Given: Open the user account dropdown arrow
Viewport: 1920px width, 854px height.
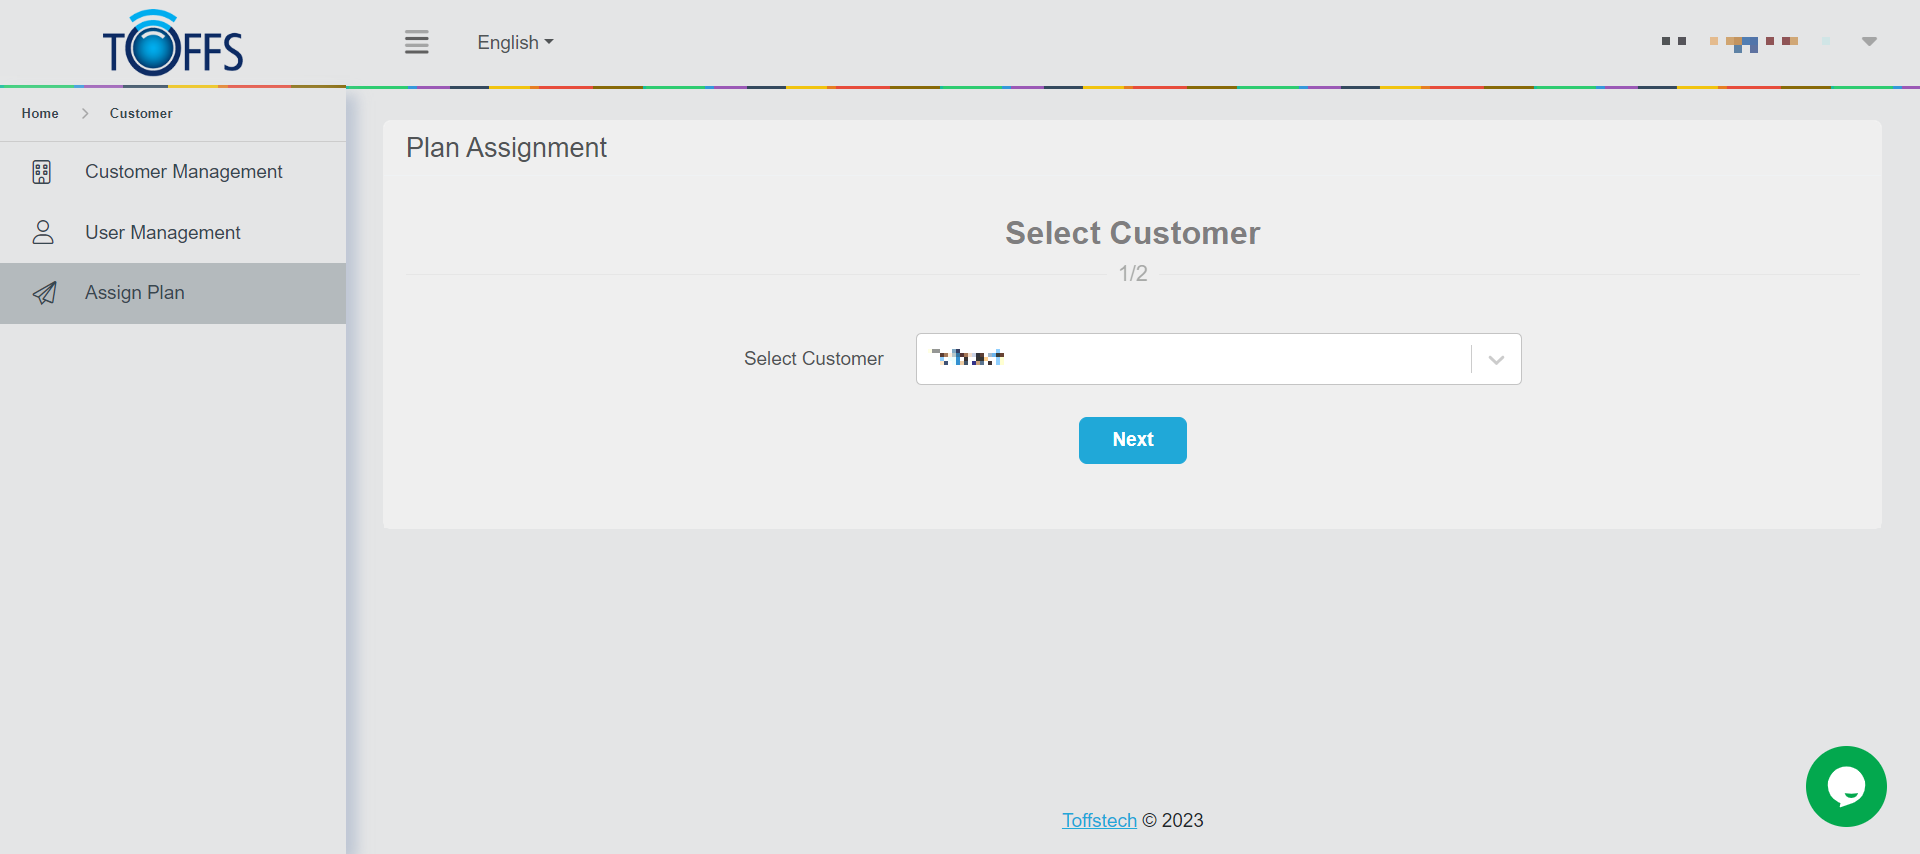Looking at the screenshot, I should point(1869,42).
